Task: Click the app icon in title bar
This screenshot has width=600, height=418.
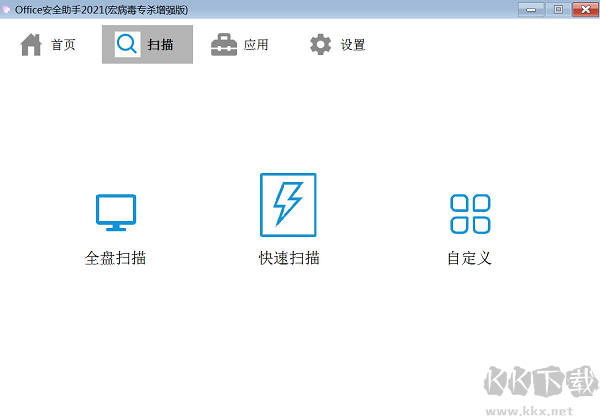Action: (6, 10)
